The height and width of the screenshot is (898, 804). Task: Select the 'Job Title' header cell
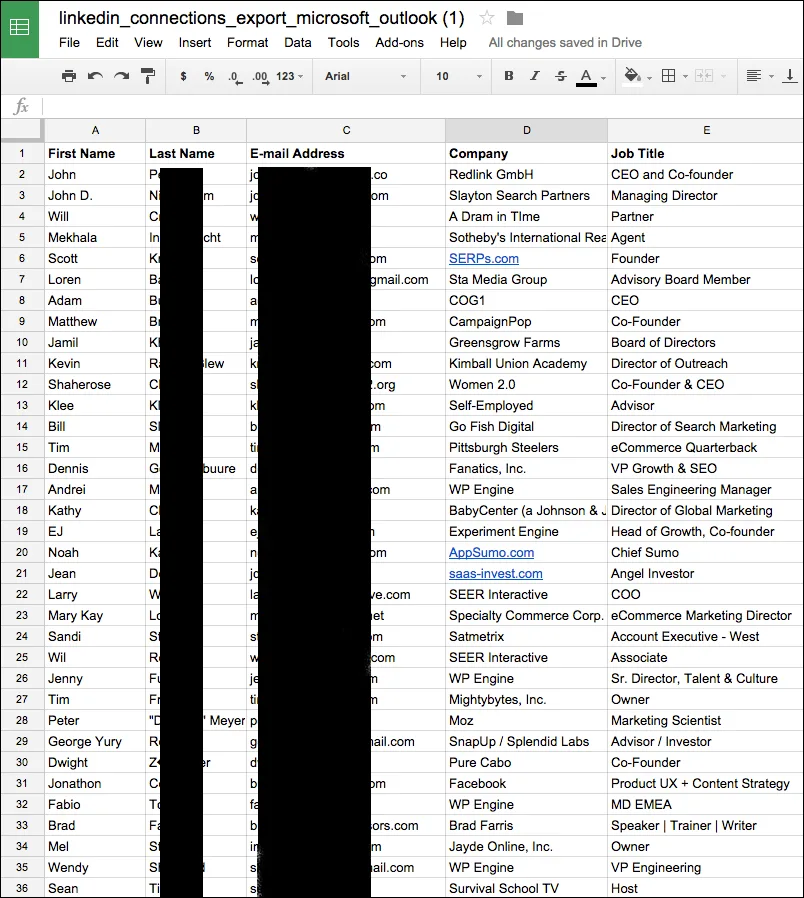[706, 153]
